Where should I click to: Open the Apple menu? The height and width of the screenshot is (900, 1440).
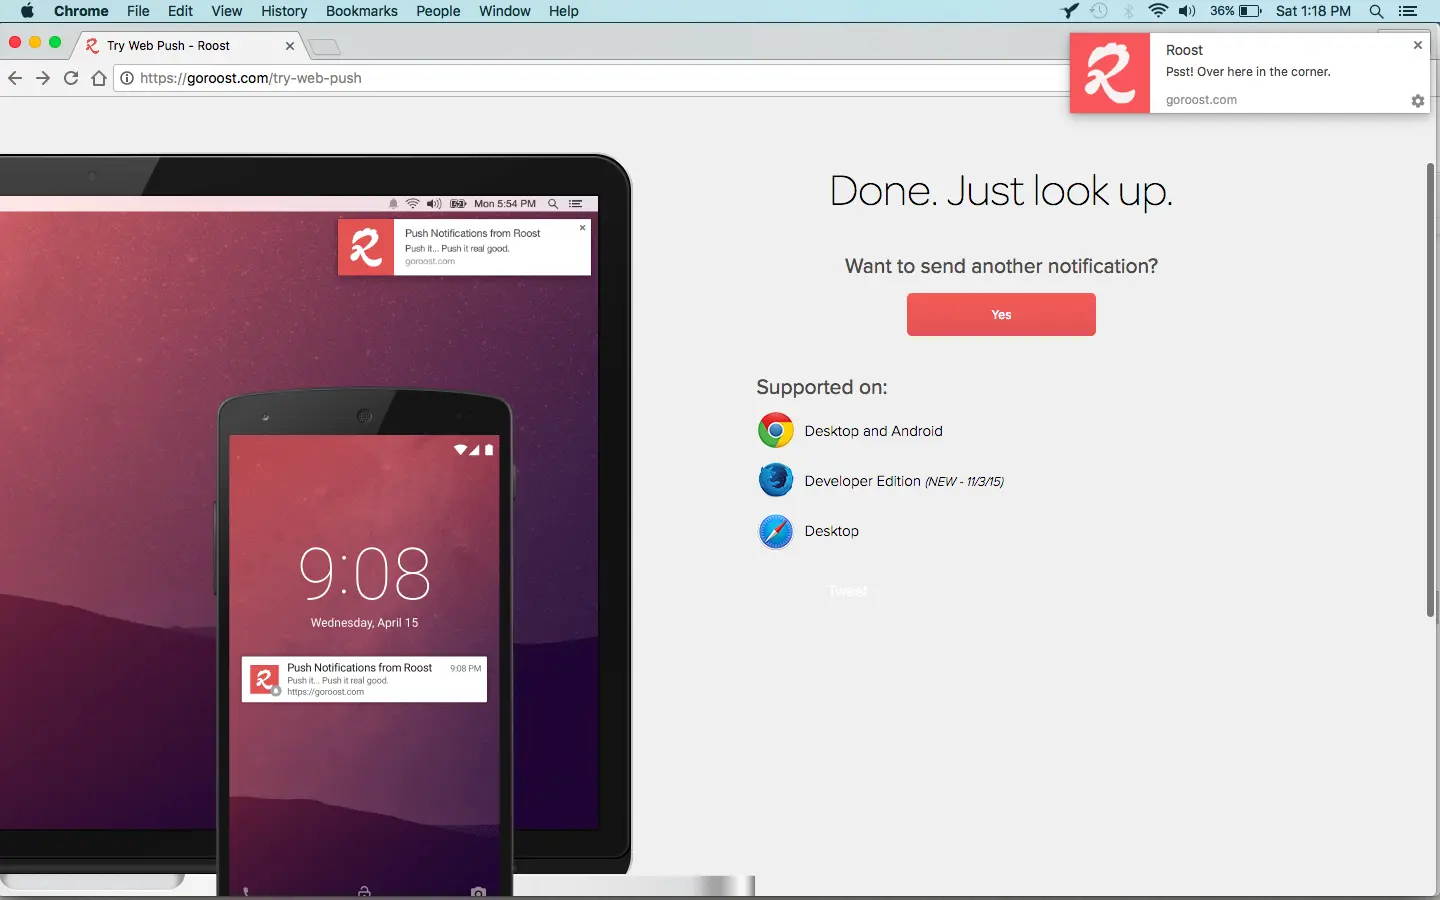click(x=27, y=11)
